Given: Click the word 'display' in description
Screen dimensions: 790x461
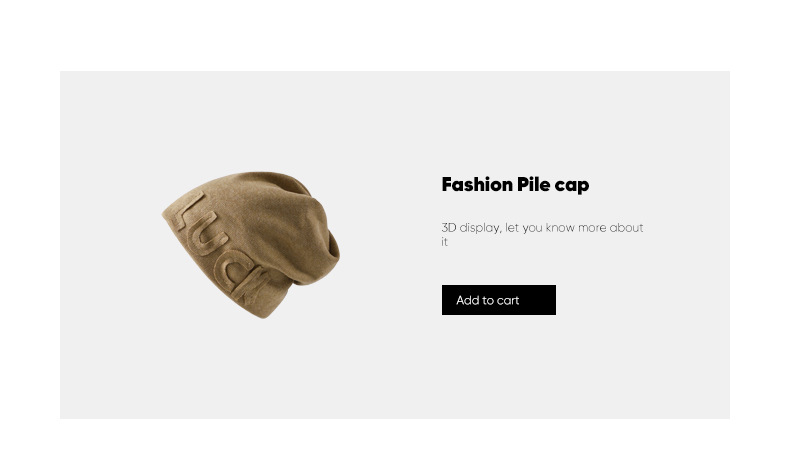Looking at the screenshot, I should pyautogui.click(x=480, y=228).
